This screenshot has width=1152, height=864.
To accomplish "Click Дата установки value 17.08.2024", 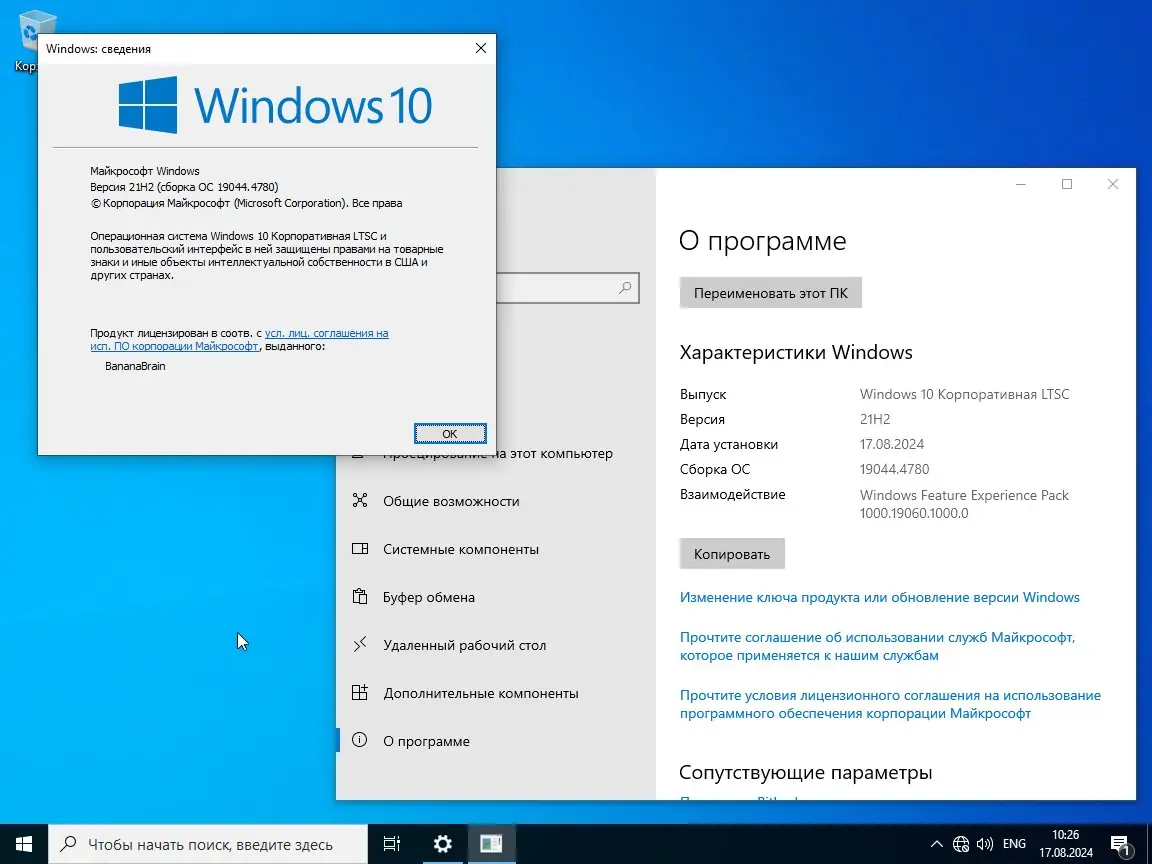I will point(891,444).
